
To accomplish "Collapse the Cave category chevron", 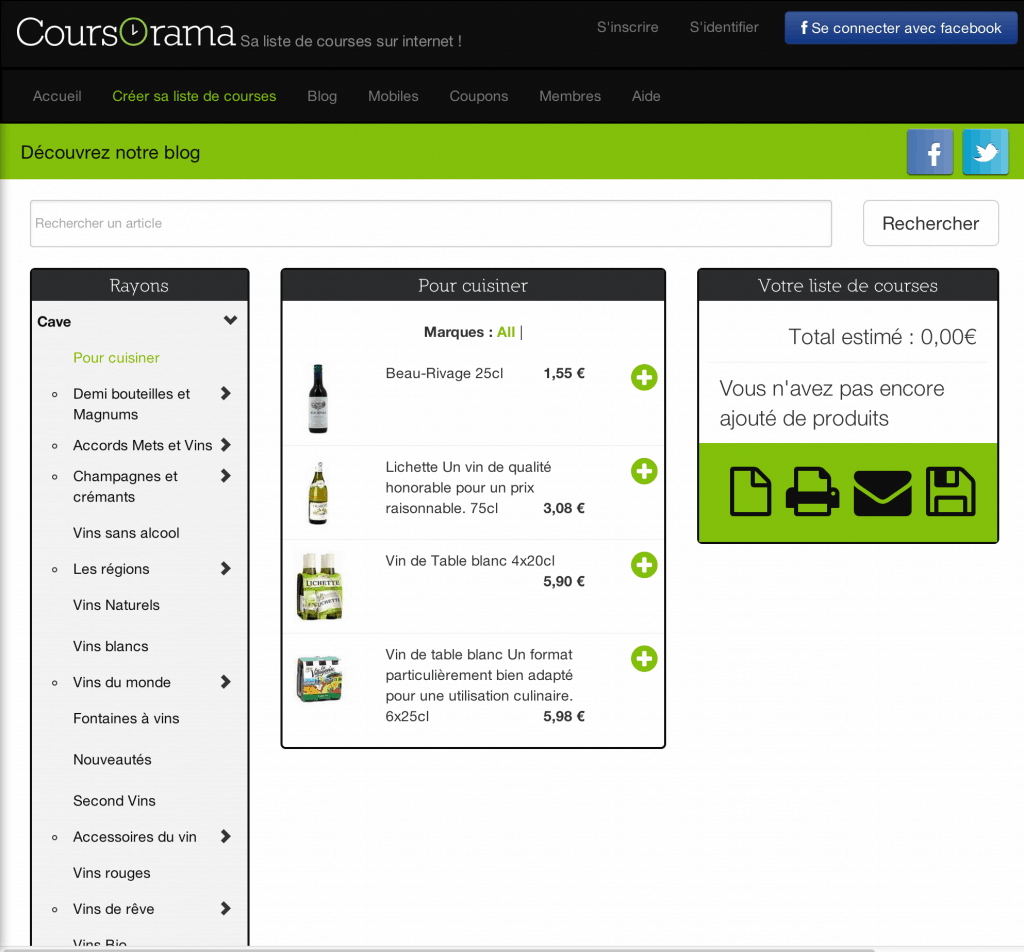I will tap(231, 321).
